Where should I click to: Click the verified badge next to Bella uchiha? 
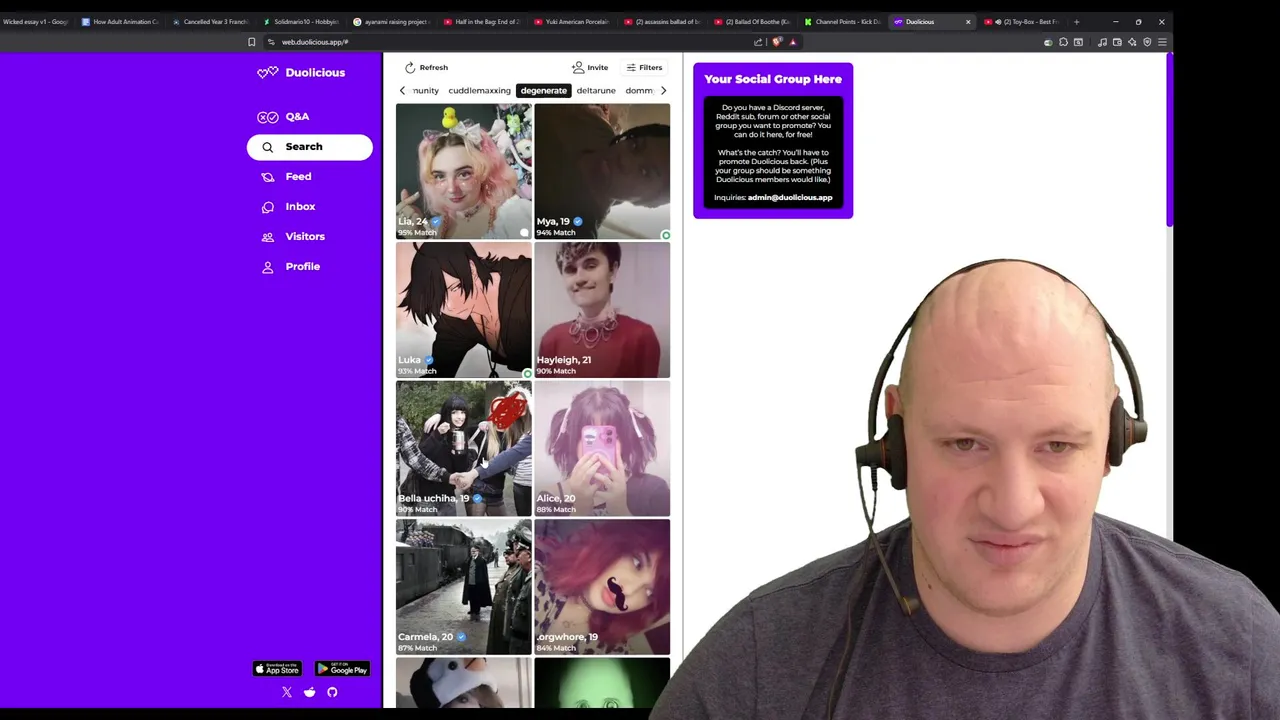(x=477, y=498)
